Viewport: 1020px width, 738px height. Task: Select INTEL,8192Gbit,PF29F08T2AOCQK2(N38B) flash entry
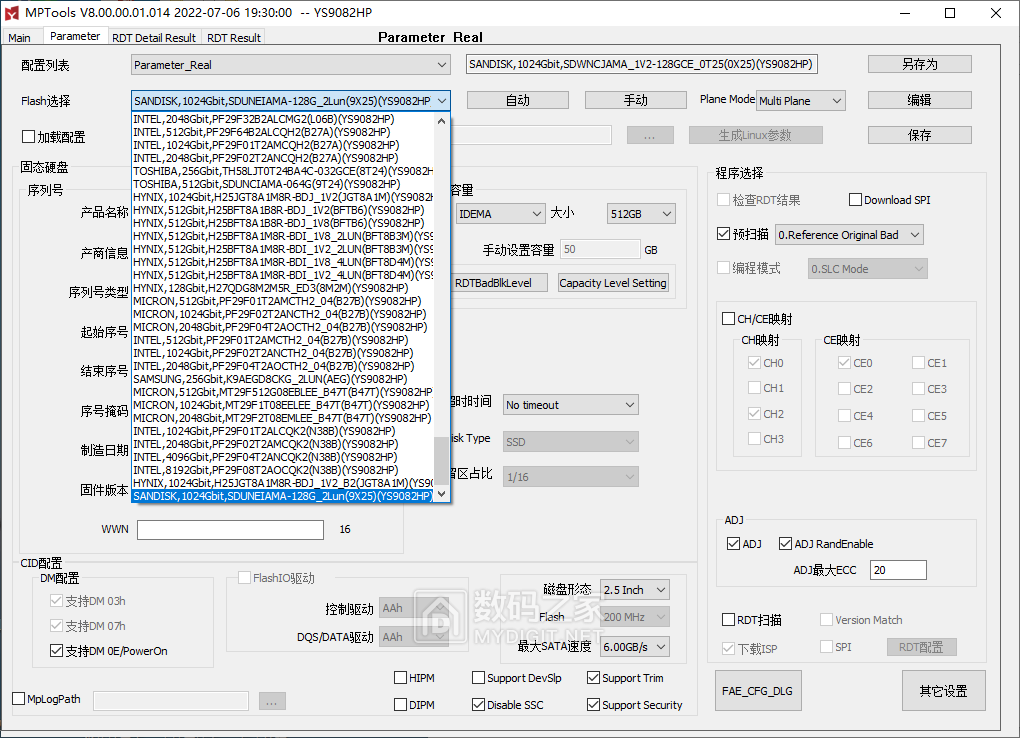(282, 471)
